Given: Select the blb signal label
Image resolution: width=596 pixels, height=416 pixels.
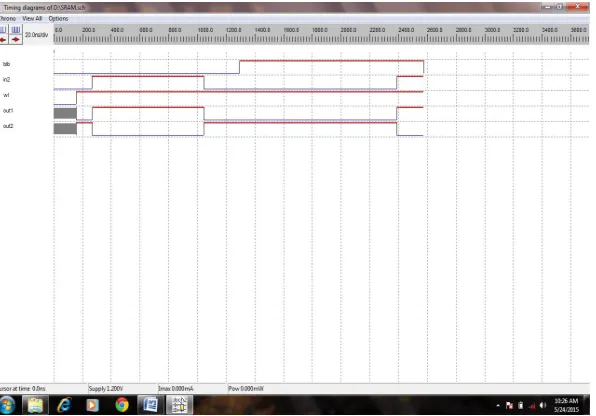Looking at the screenshot, I should coord(6,64).
